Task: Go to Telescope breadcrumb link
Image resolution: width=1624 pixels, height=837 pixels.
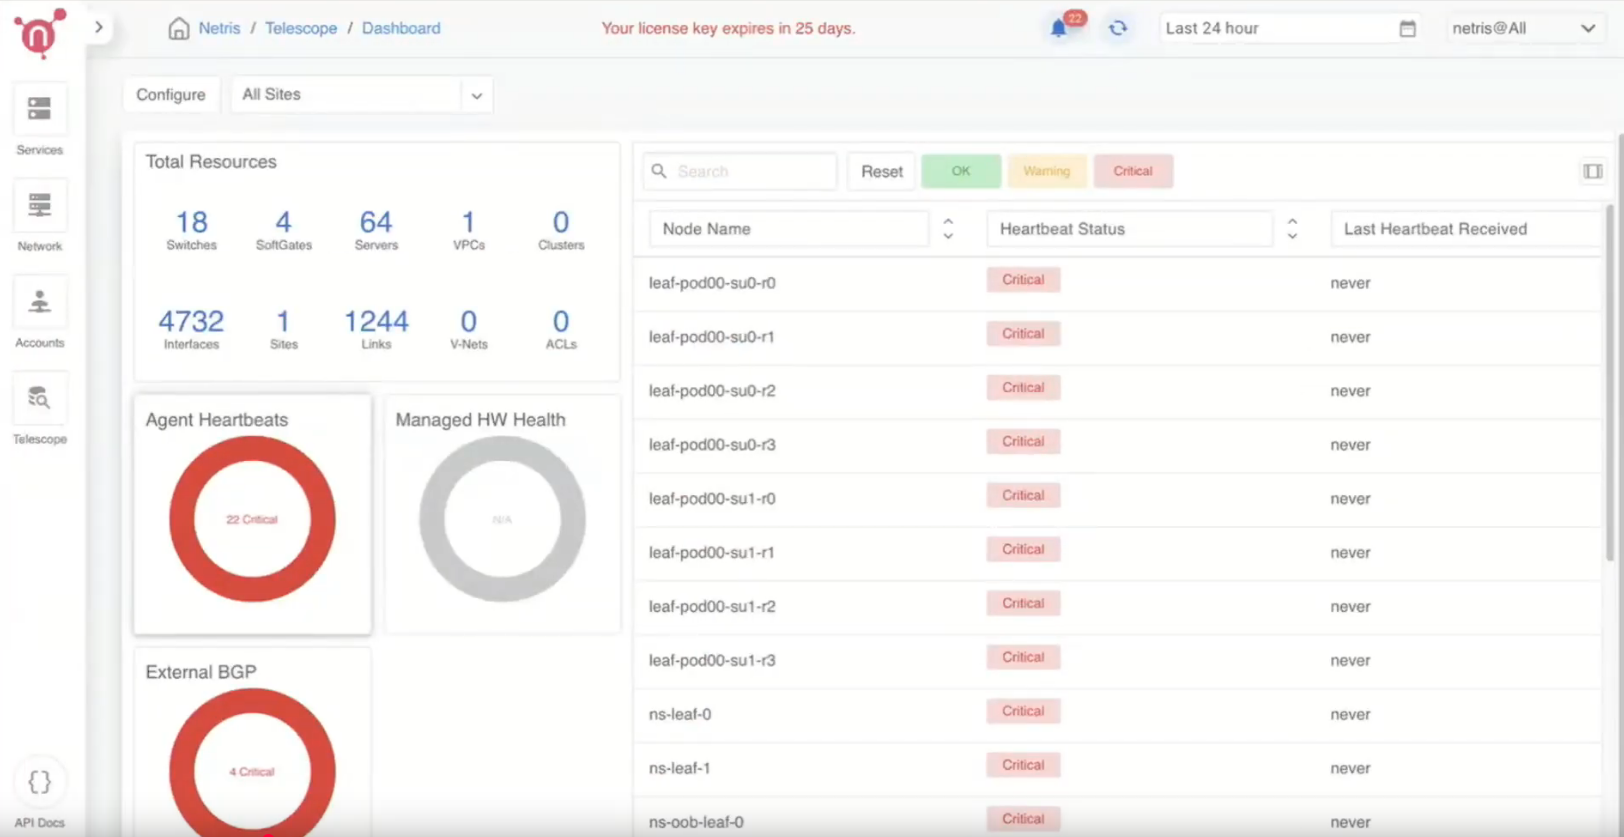Action: 301,28
